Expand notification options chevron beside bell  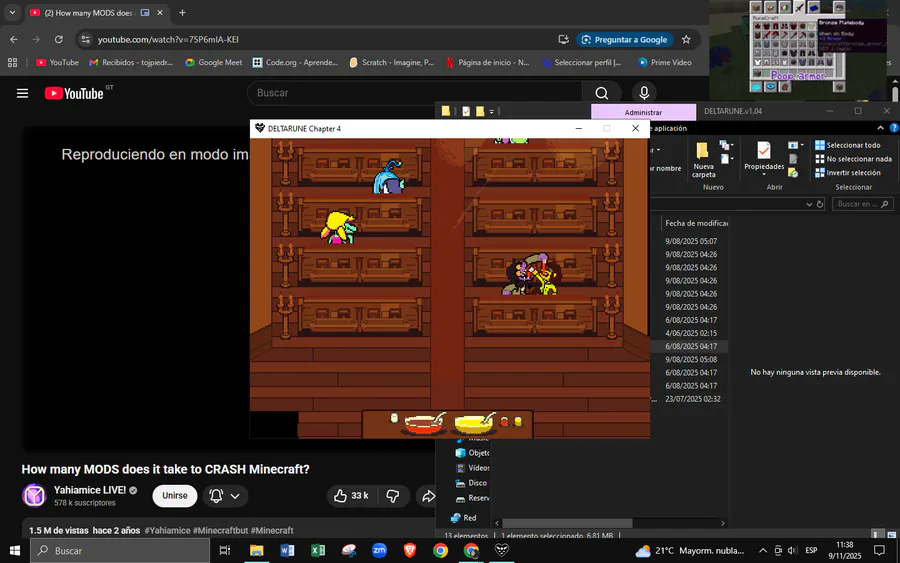pyautogui.click(x=235, y=496)
